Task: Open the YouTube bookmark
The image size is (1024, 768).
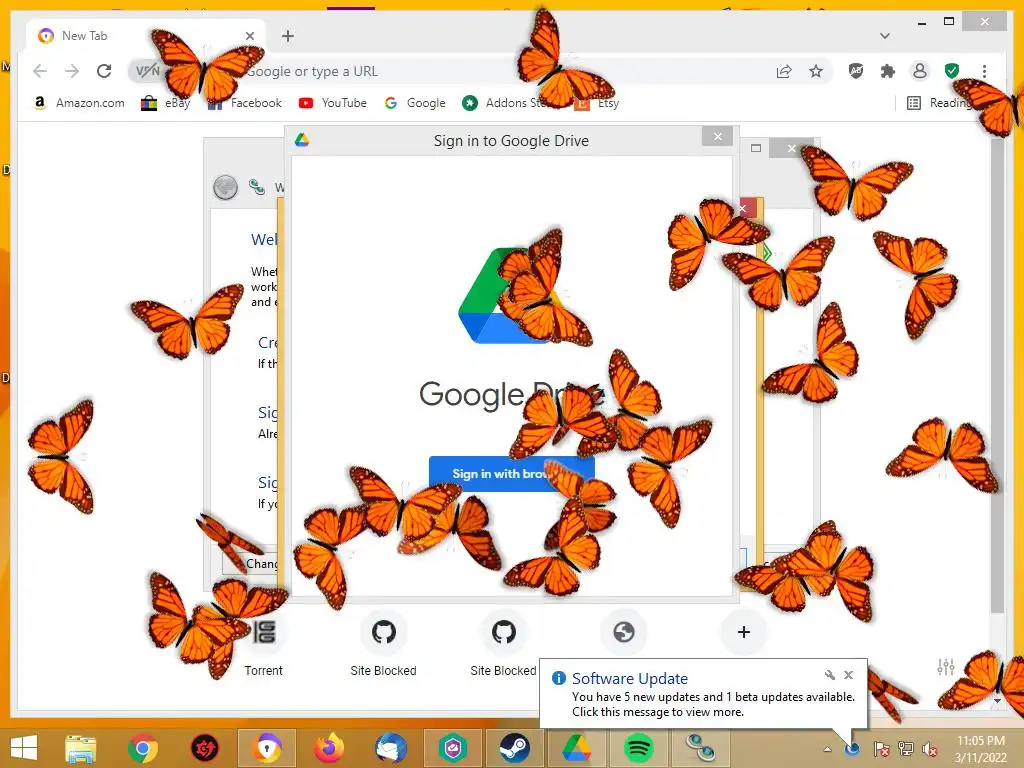Action: pyautogui.click(x=333, y=103)
